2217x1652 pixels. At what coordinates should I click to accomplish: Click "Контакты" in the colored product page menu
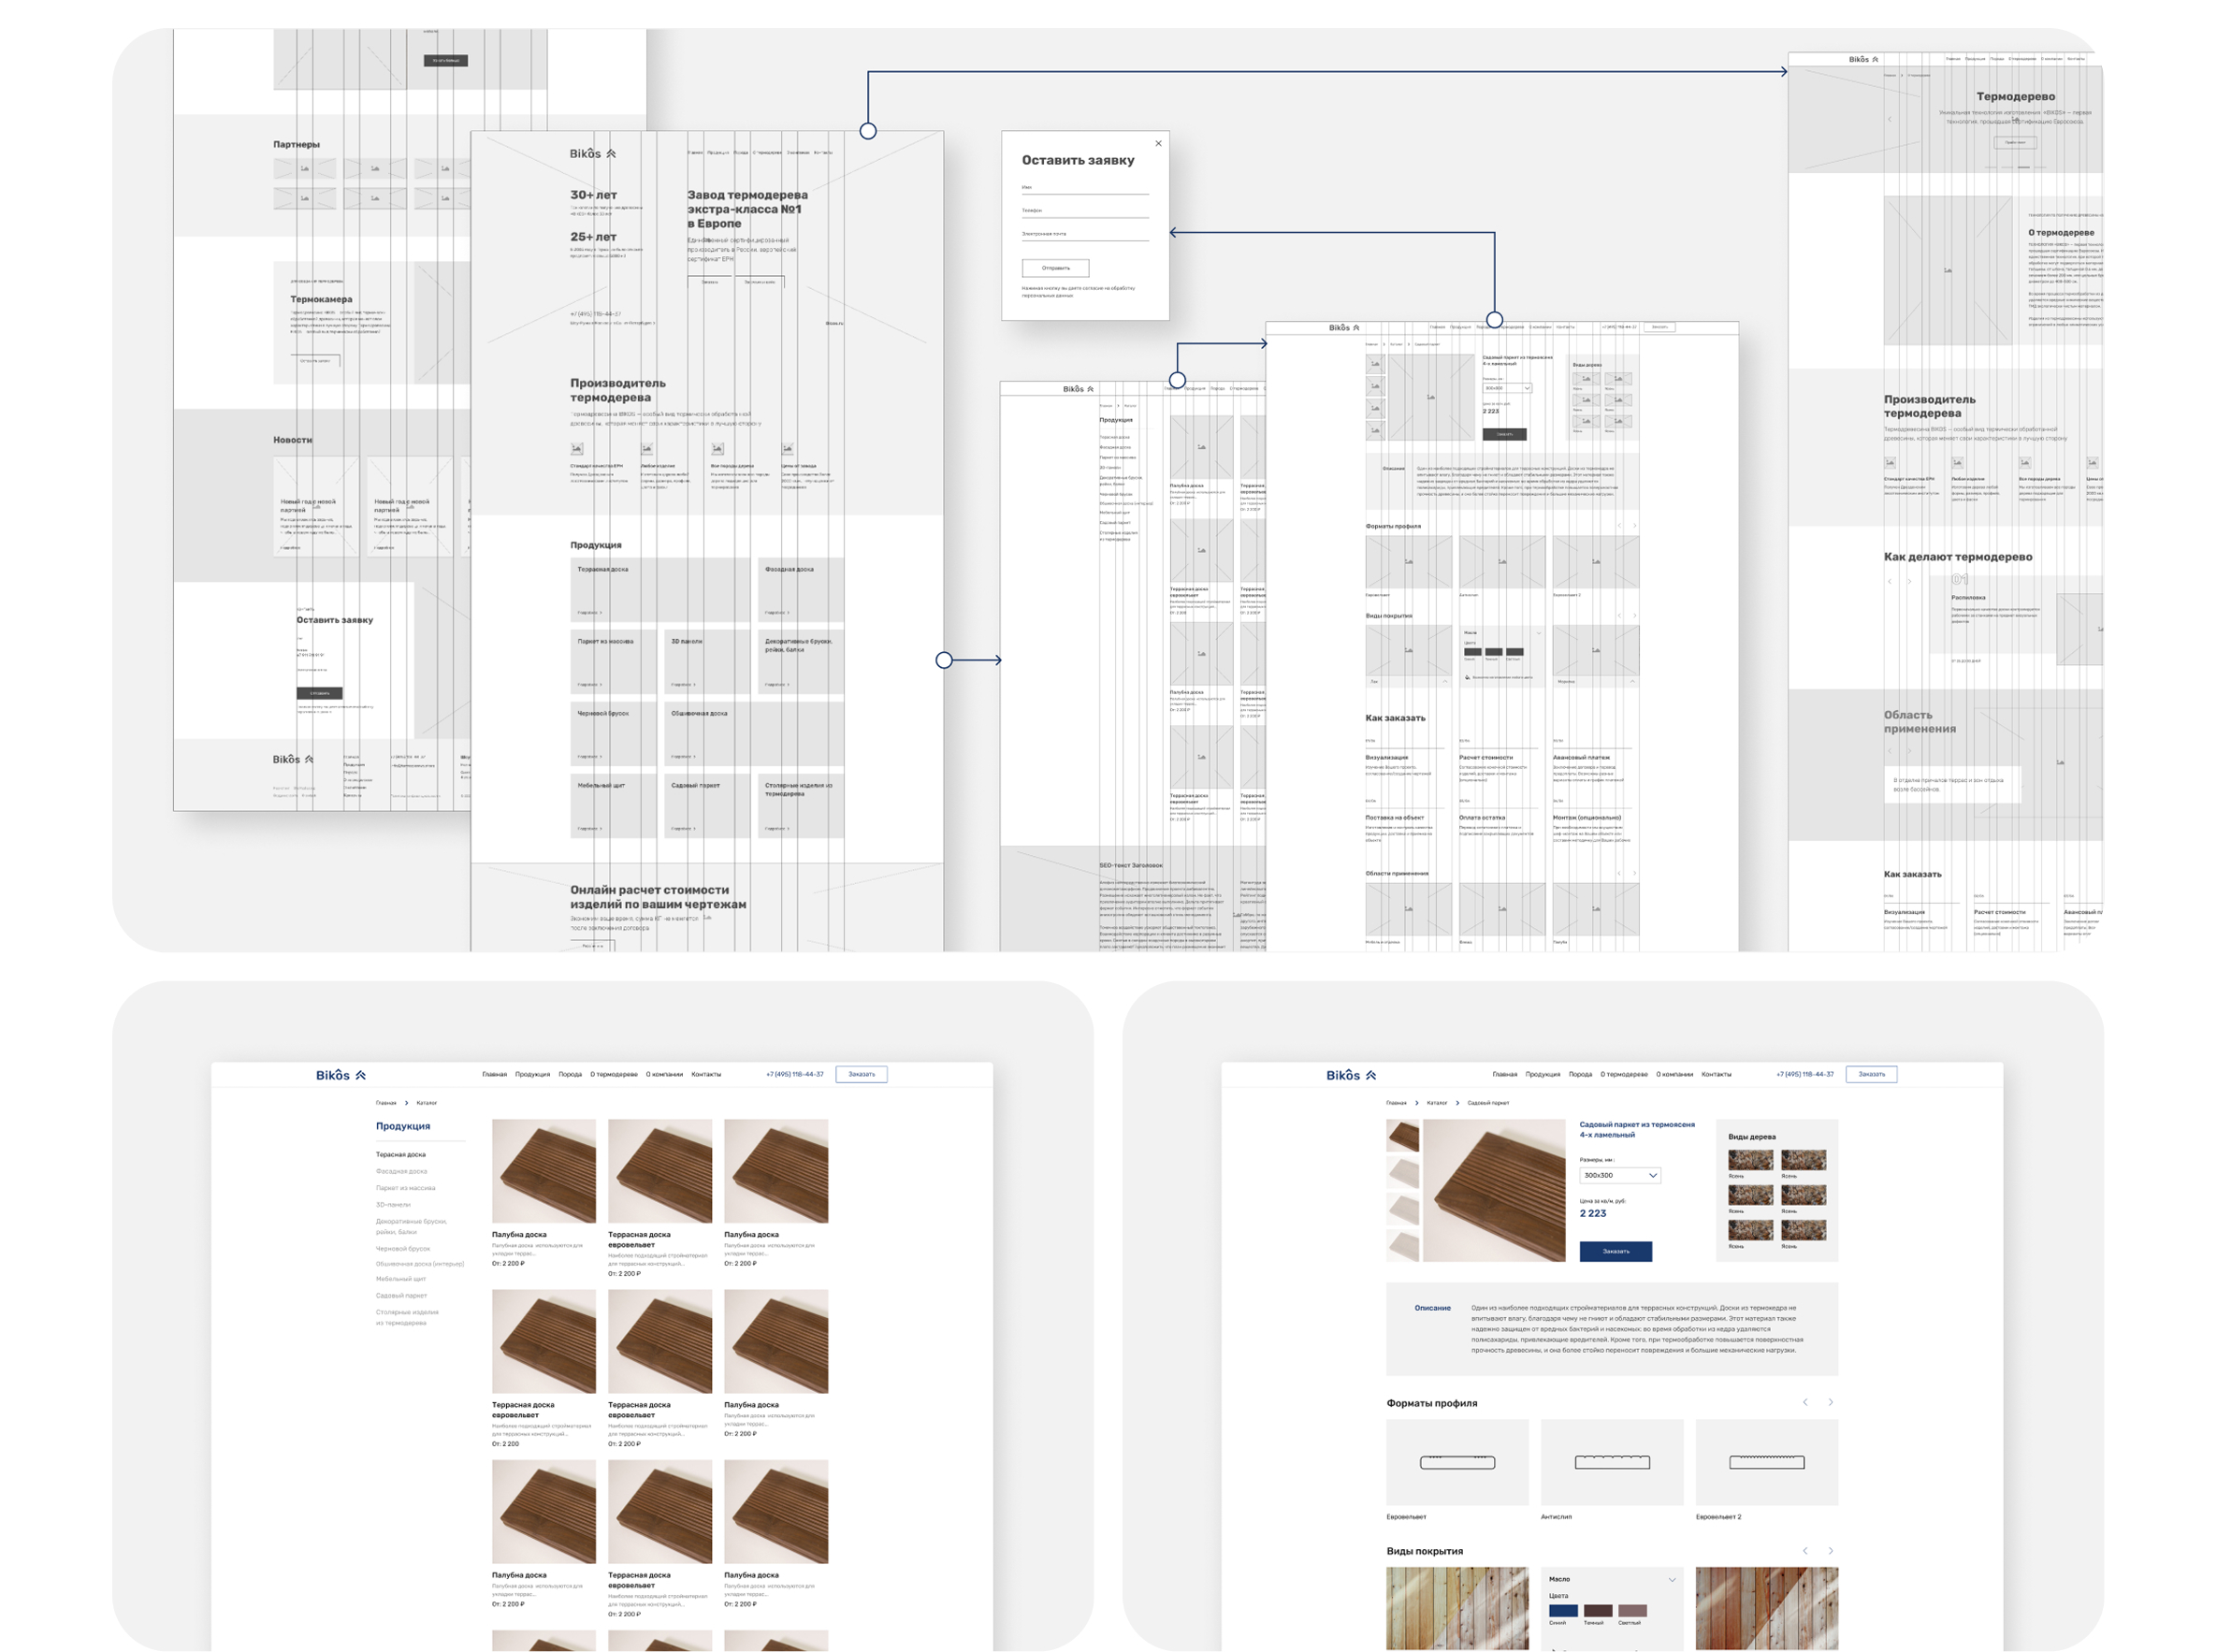click(1715, 1075)
